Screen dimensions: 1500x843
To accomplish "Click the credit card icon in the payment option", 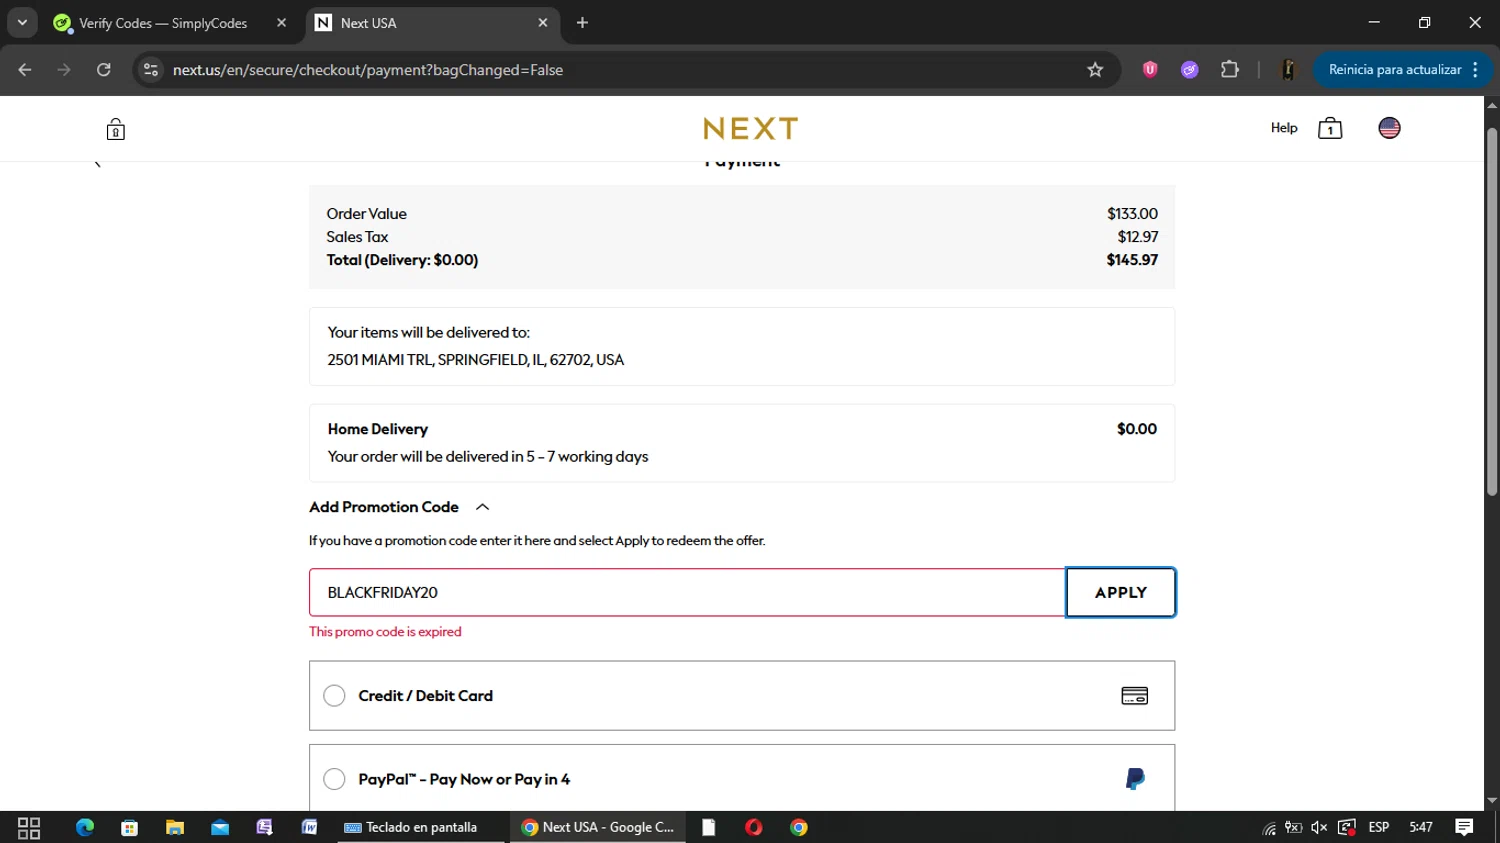I will click(1134, 696).
